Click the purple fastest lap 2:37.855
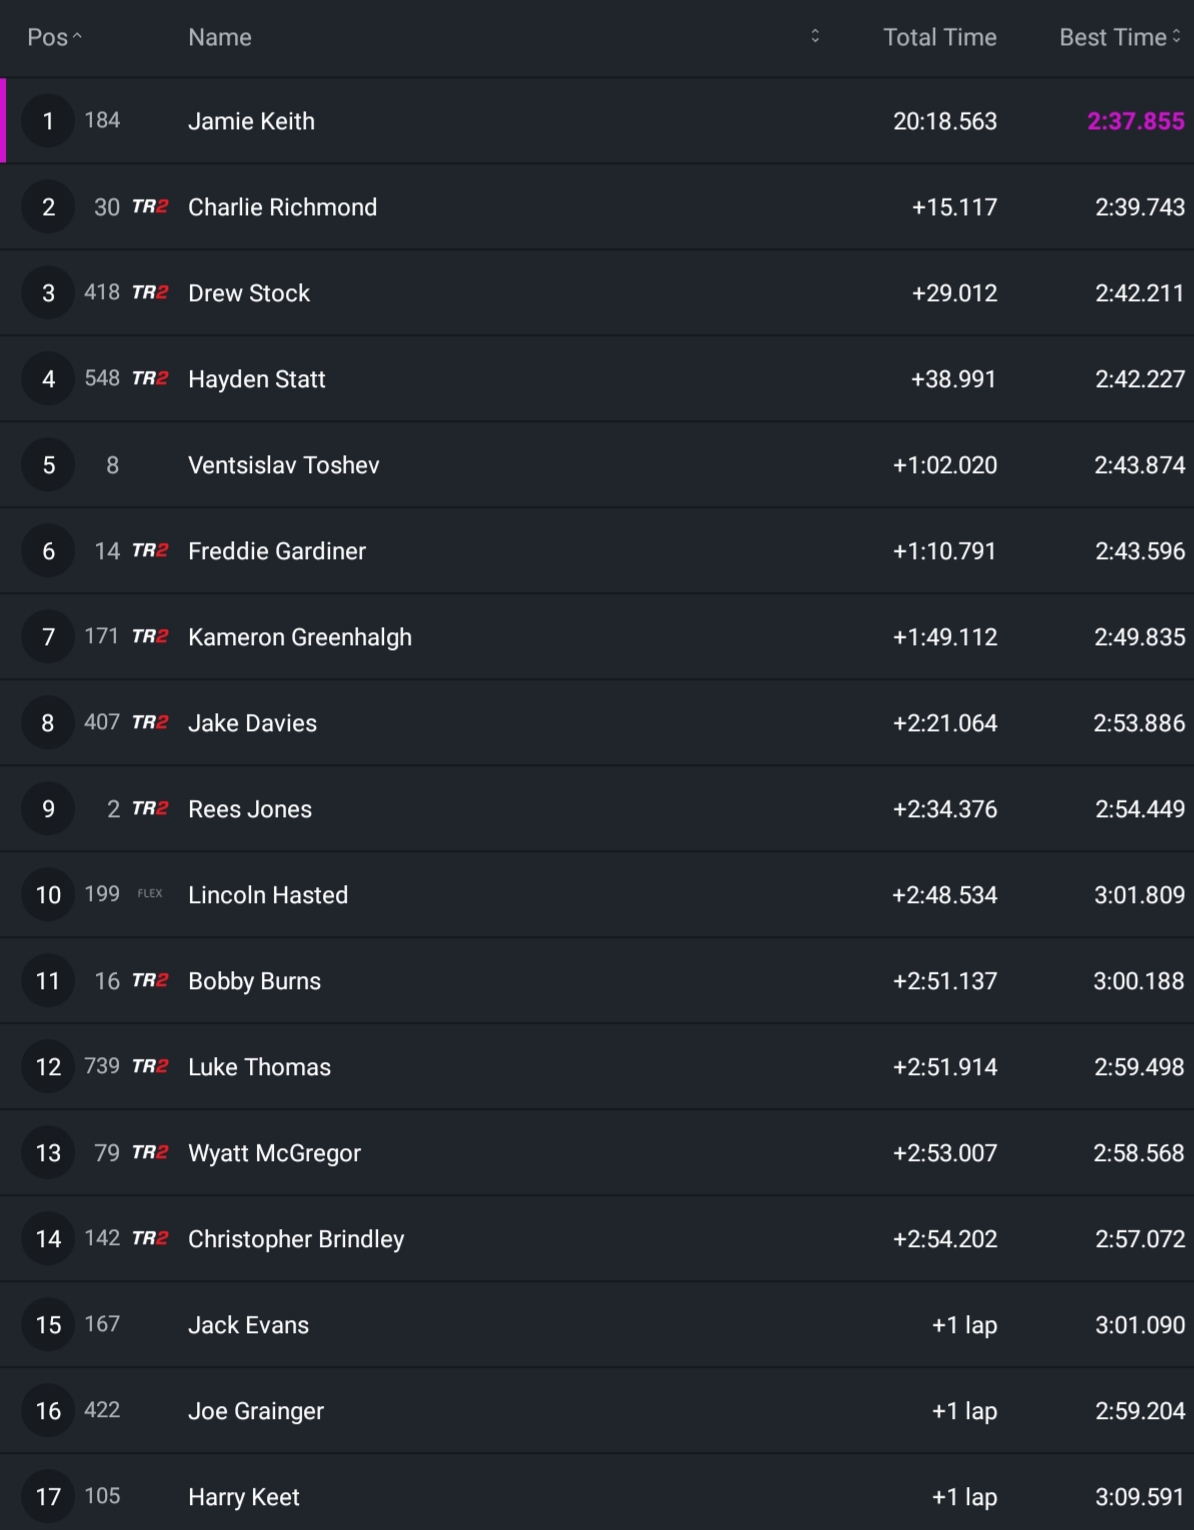The image size is (1194, 1530). (x=1135, y=122)
